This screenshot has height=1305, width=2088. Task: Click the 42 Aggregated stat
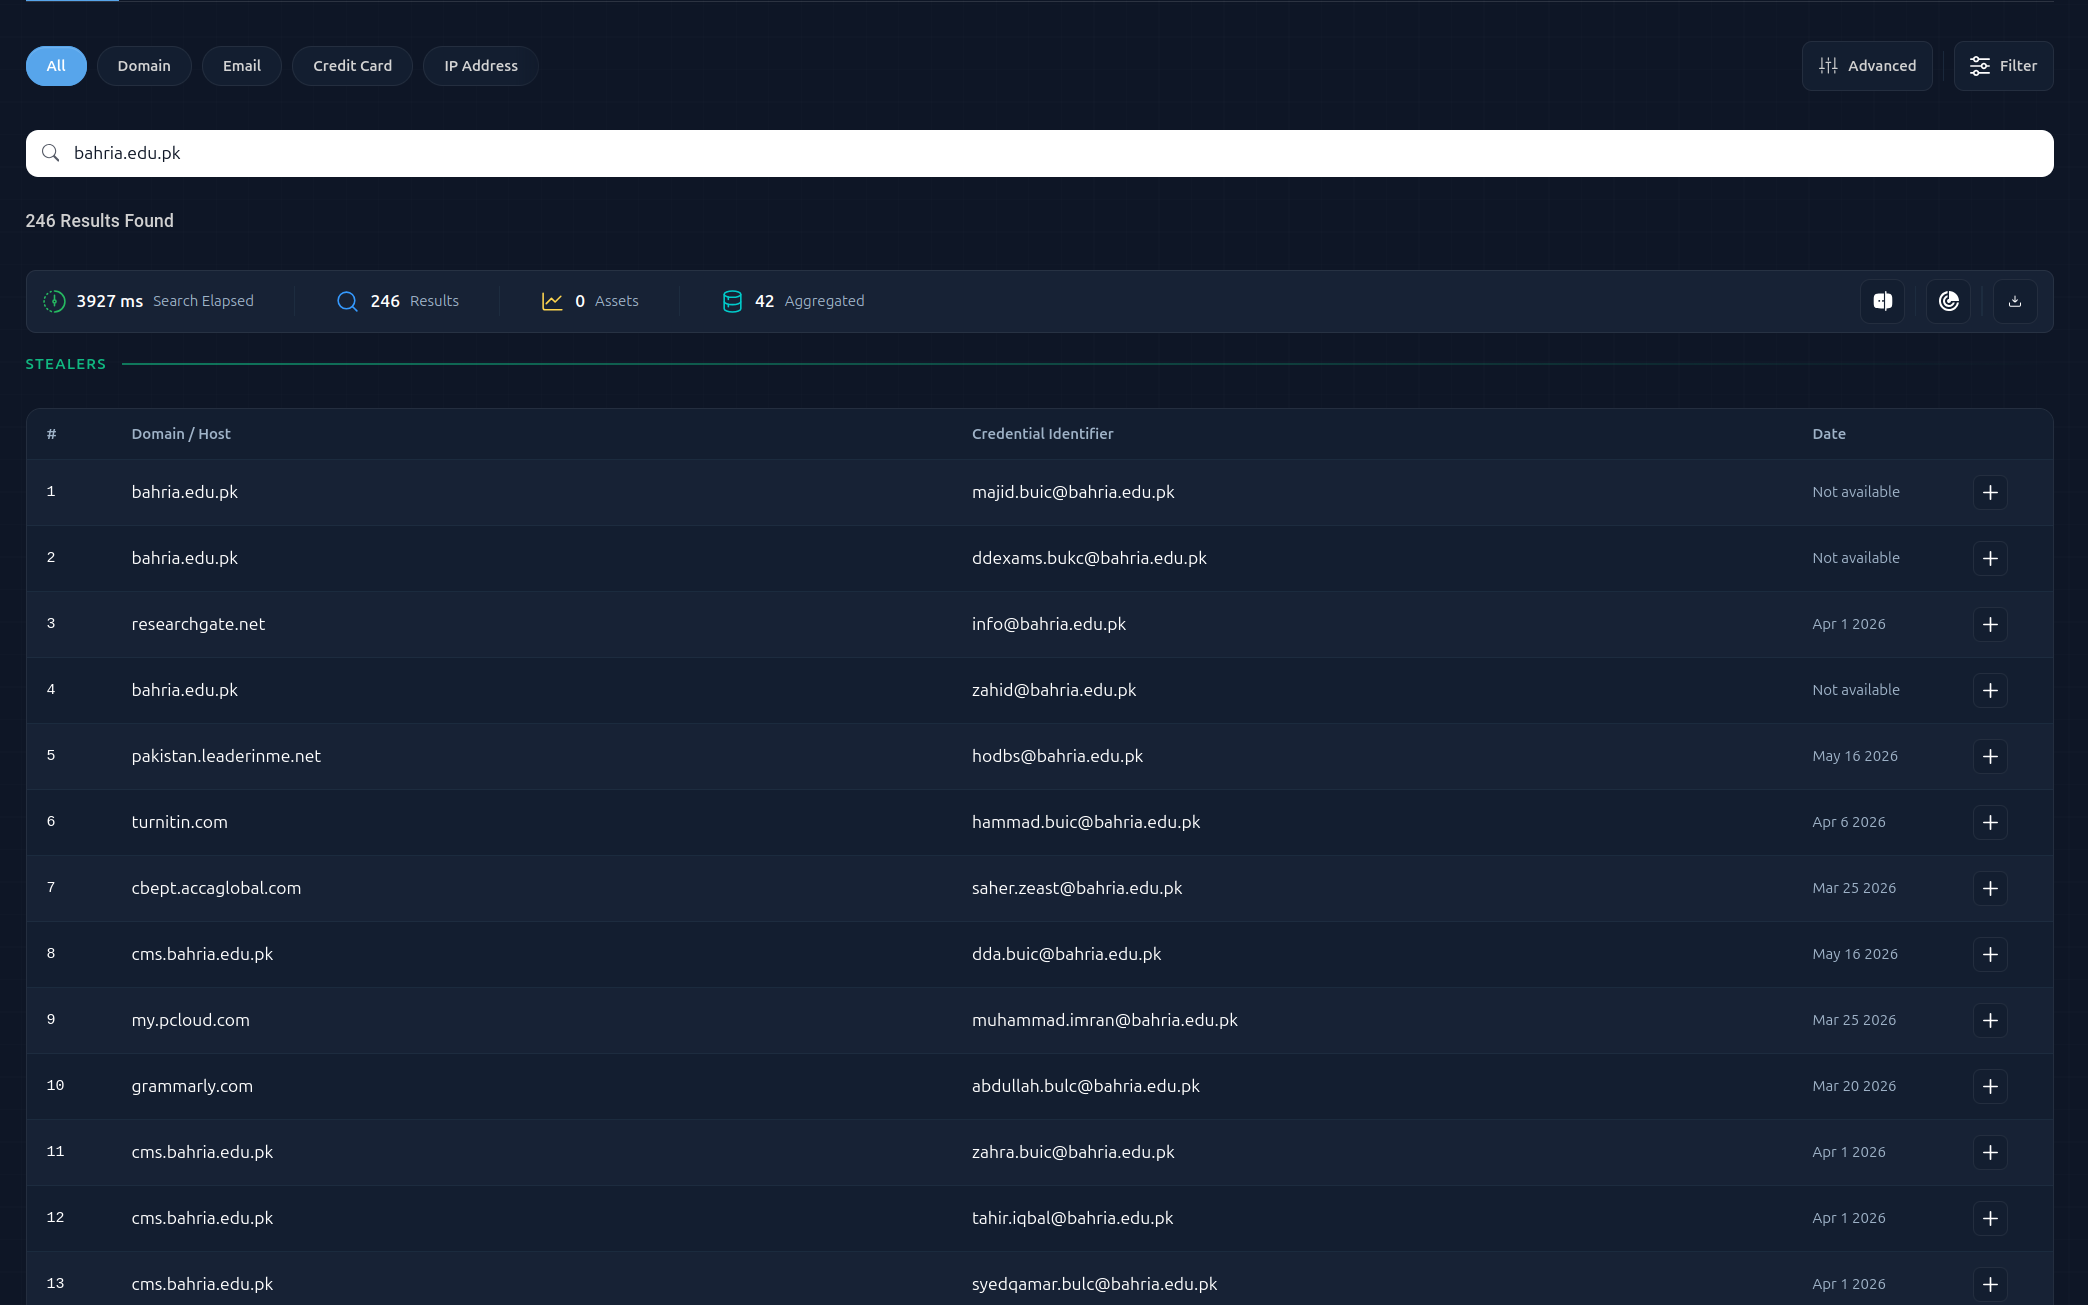click(x=794, y=301)
